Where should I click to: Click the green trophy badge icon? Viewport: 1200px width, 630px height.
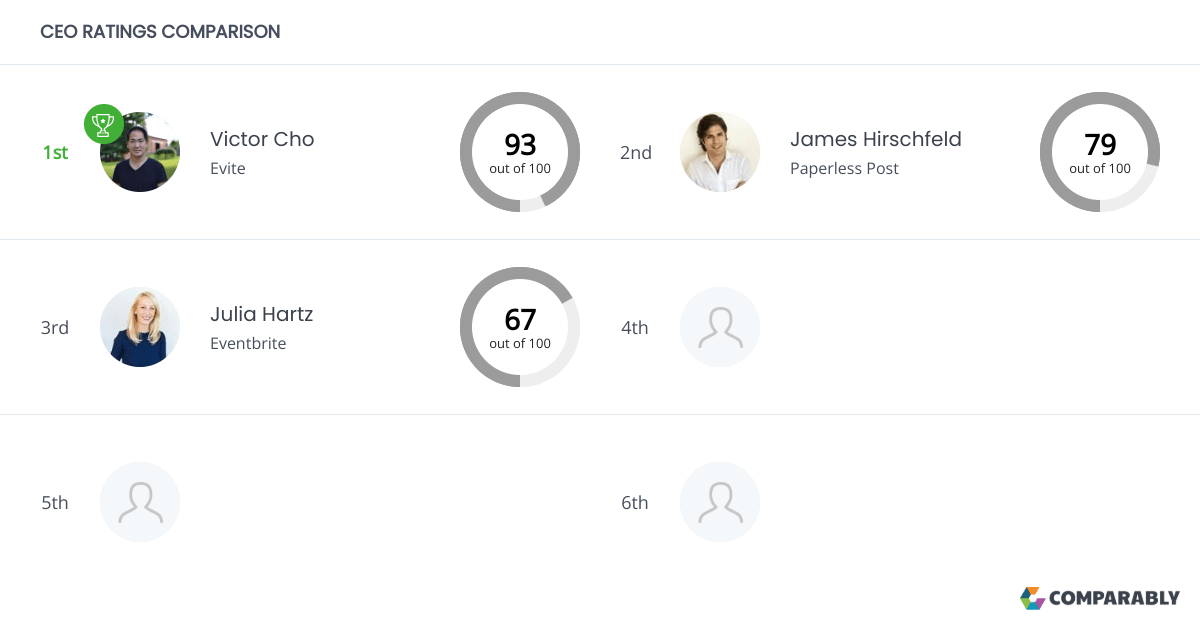click(104, 124)
